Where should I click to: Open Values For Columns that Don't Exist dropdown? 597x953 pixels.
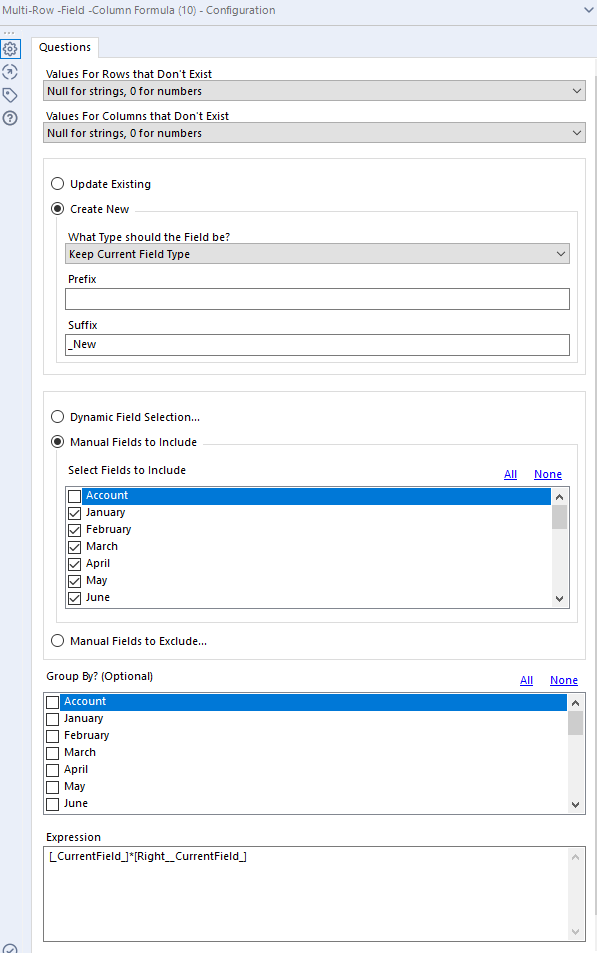point(314,133)
